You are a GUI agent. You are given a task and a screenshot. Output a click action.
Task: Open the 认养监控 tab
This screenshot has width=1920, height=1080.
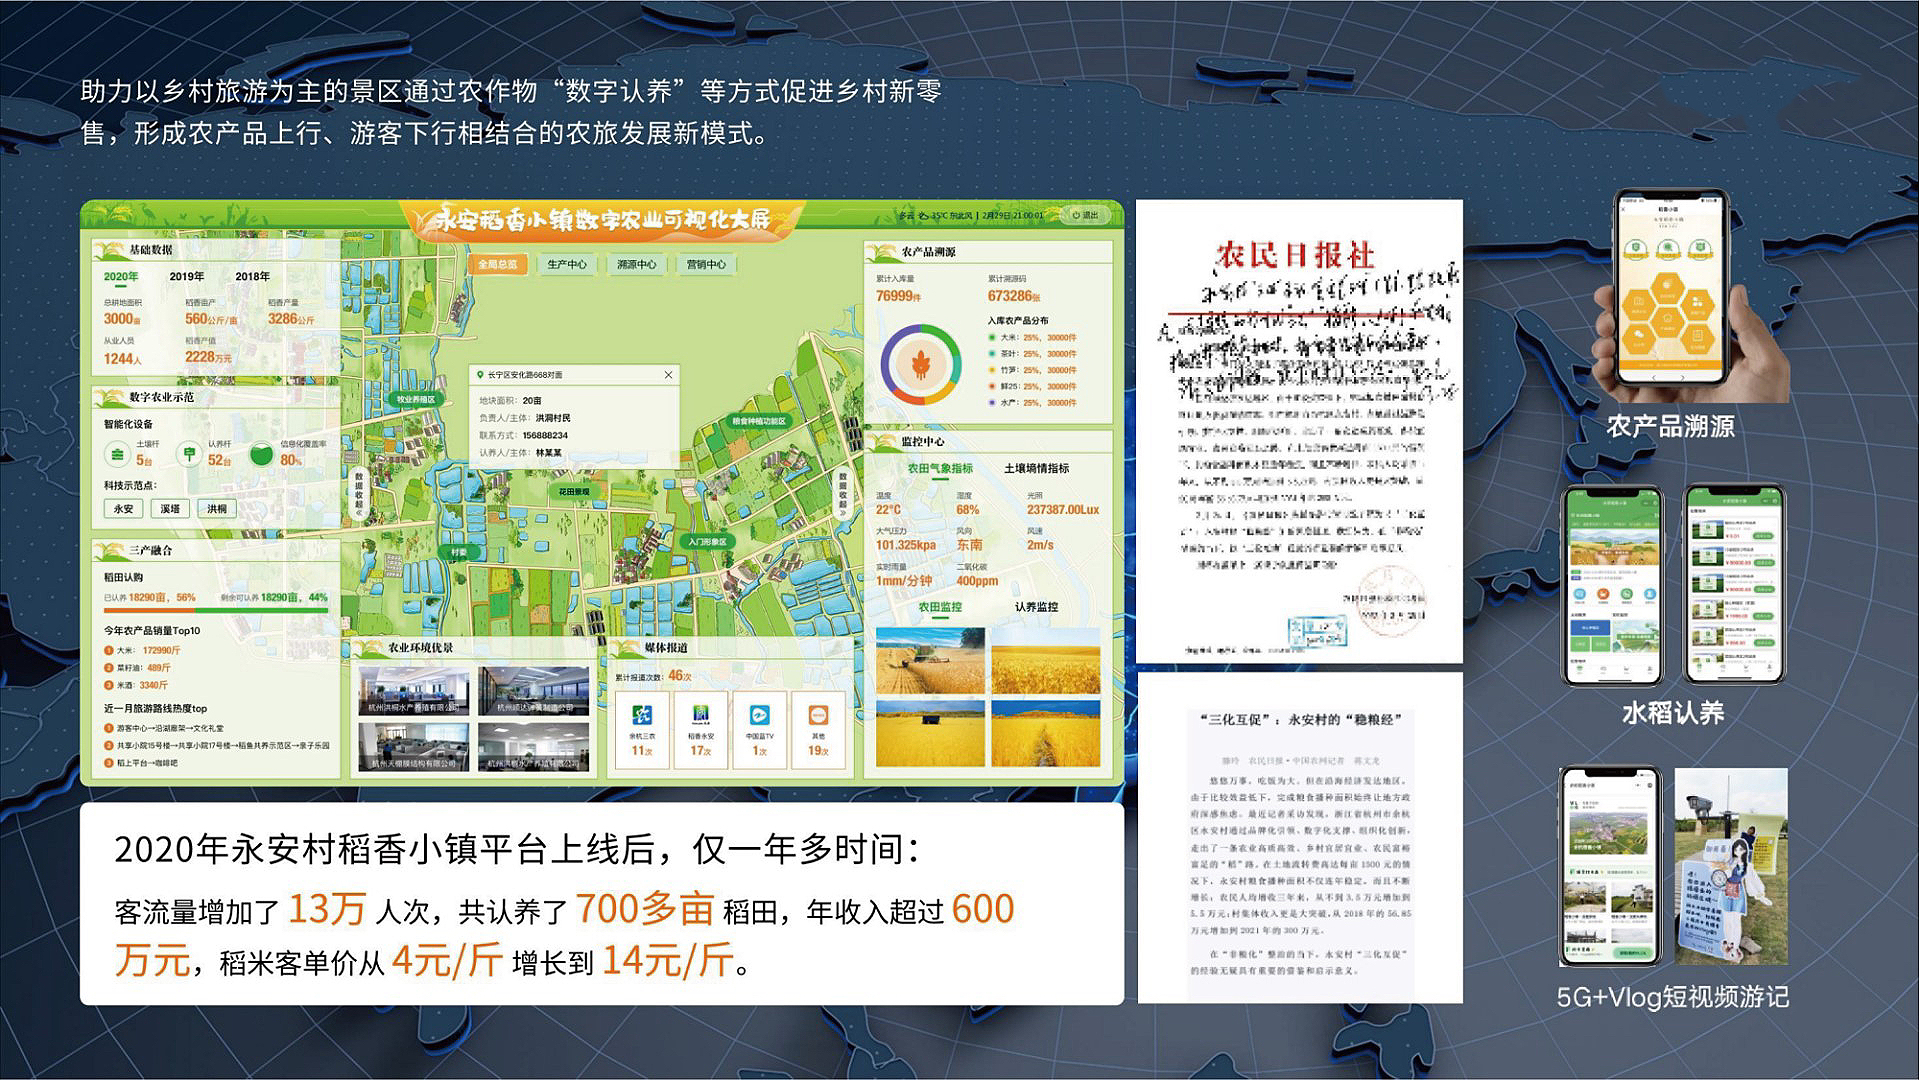click(x=1036, y=607)
